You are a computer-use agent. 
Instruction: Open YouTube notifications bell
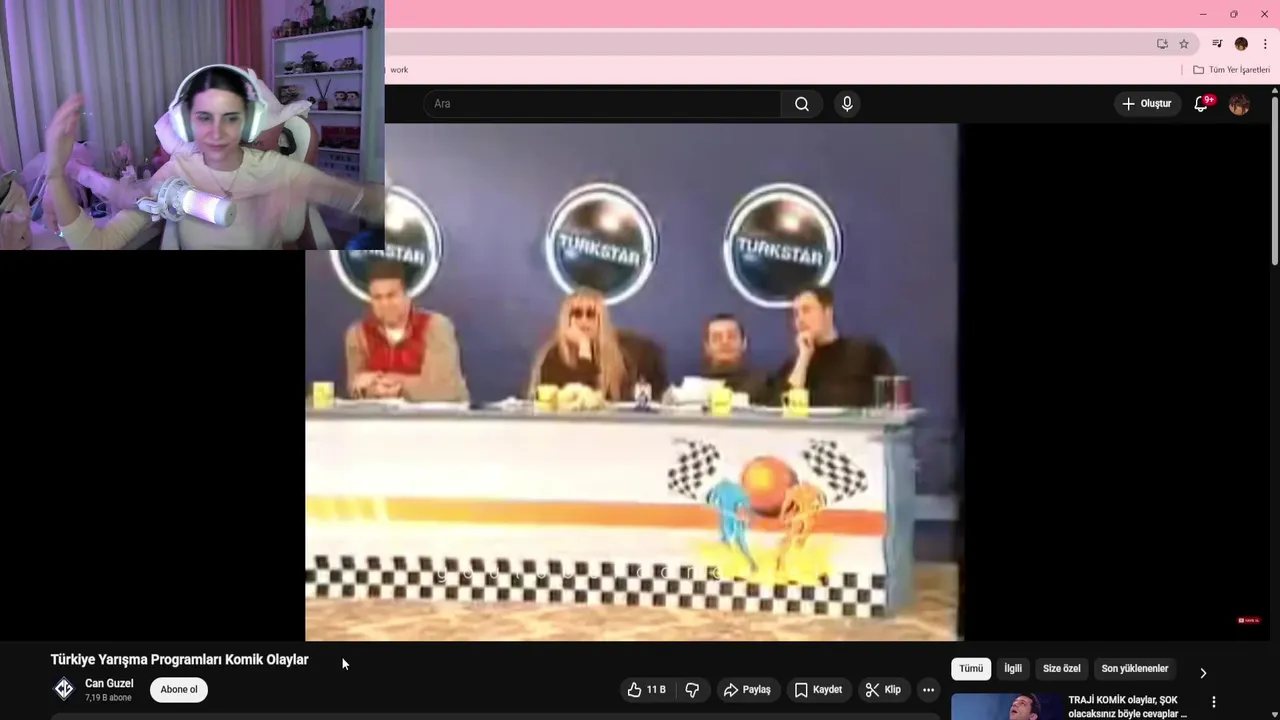pyautogui.click(x=1201, y=104)
